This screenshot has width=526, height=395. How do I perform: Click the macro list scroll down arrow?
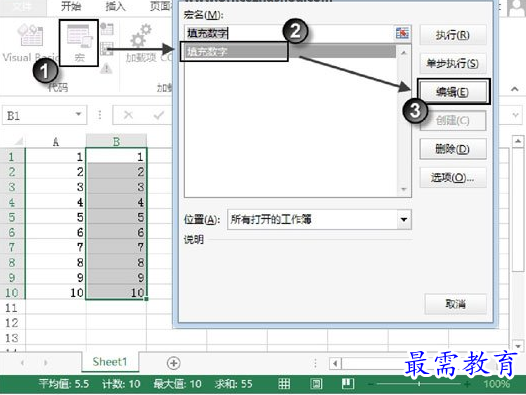[x=404, y=189]
